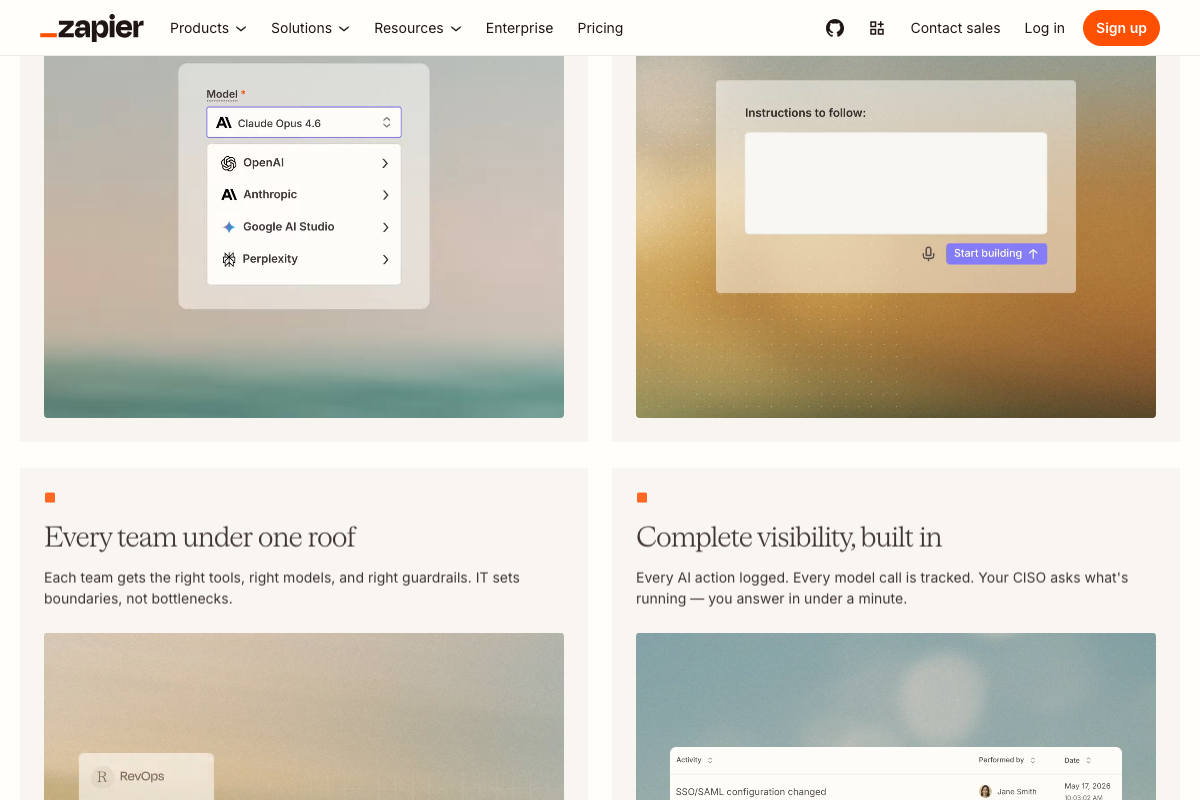
Task: Select Perplexity from the provider list
Action: click(x=304, y=259)
